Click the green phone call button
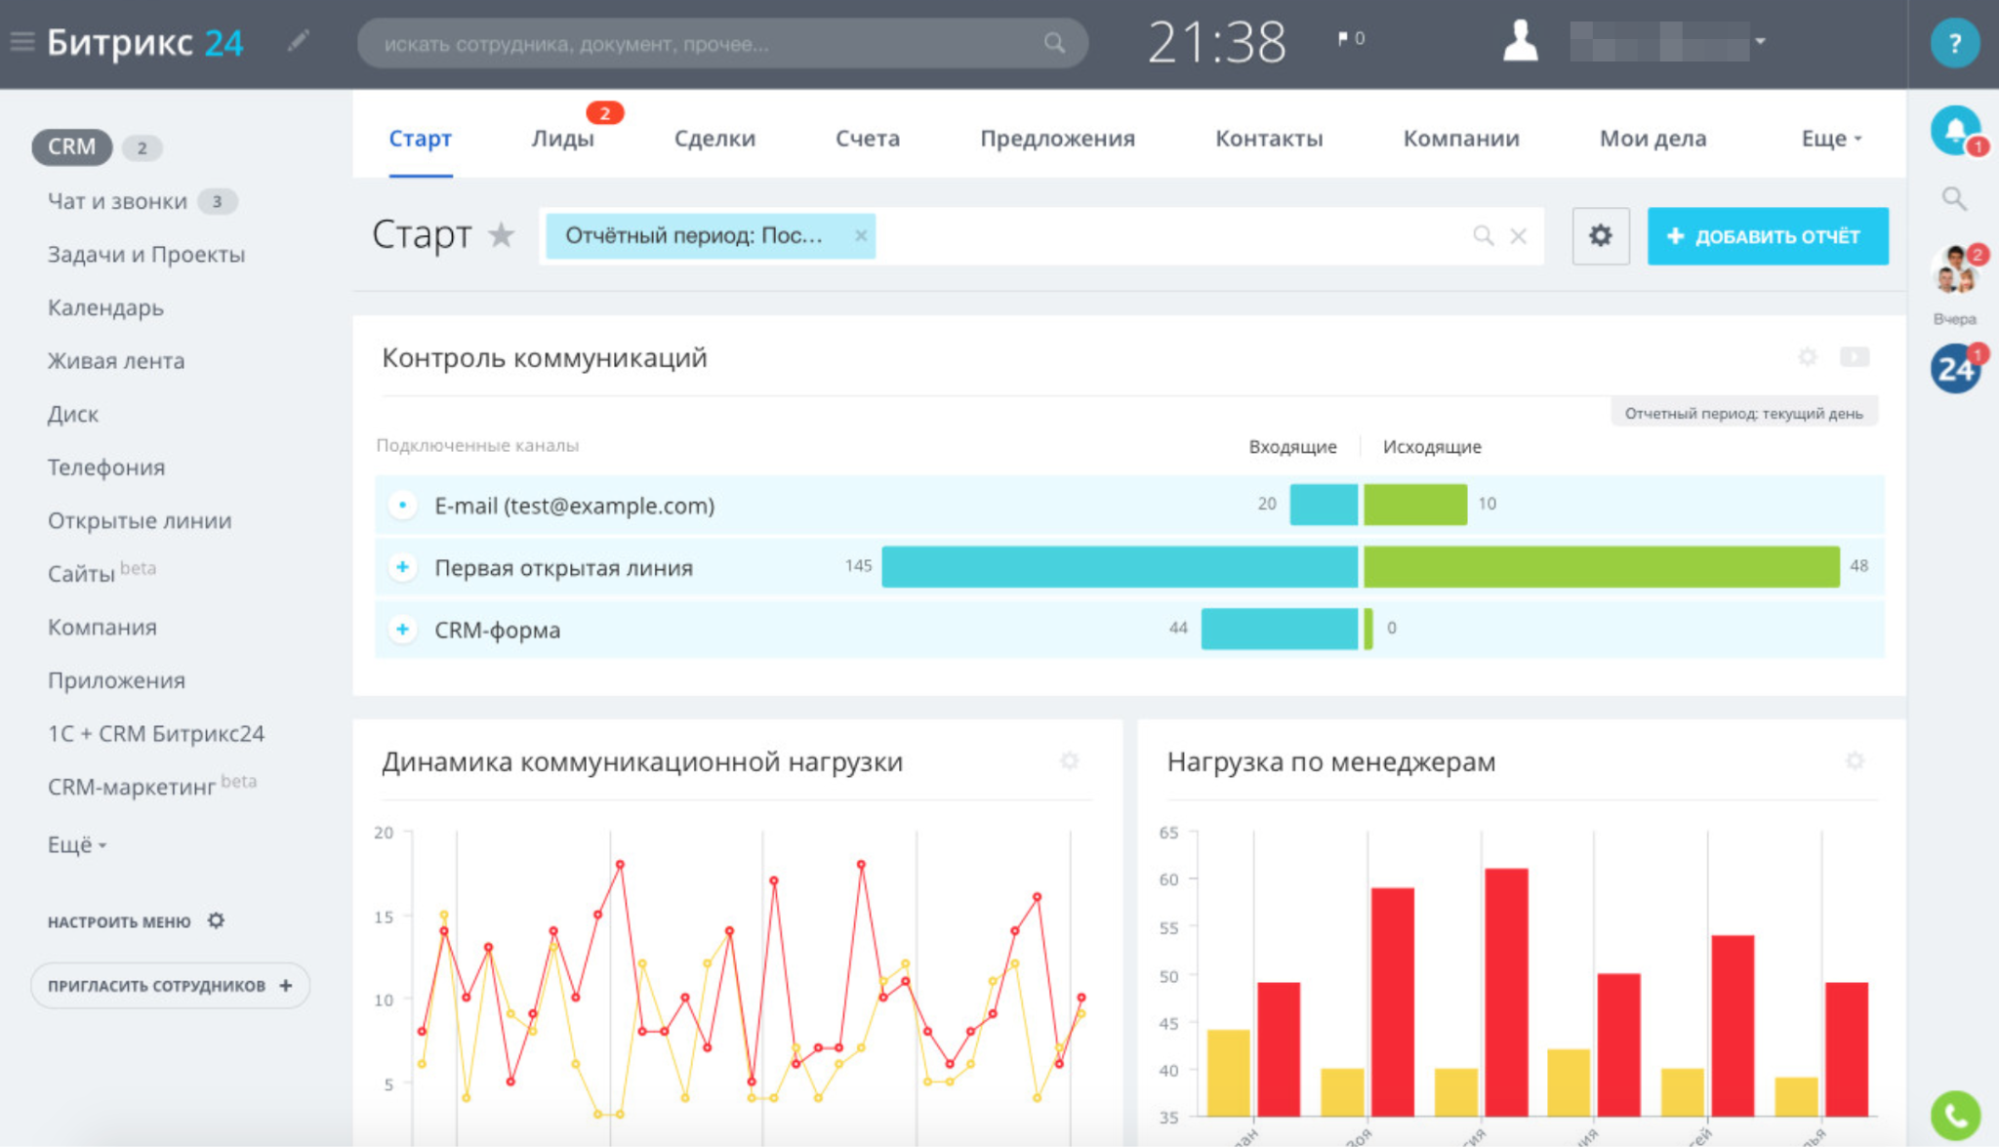 (1955, 1114)
